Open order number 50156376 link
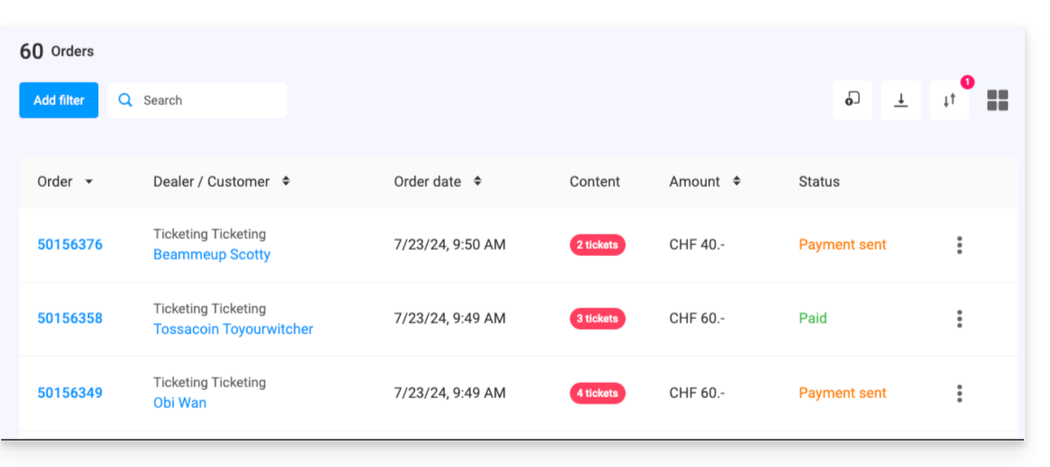 [70, 245]
